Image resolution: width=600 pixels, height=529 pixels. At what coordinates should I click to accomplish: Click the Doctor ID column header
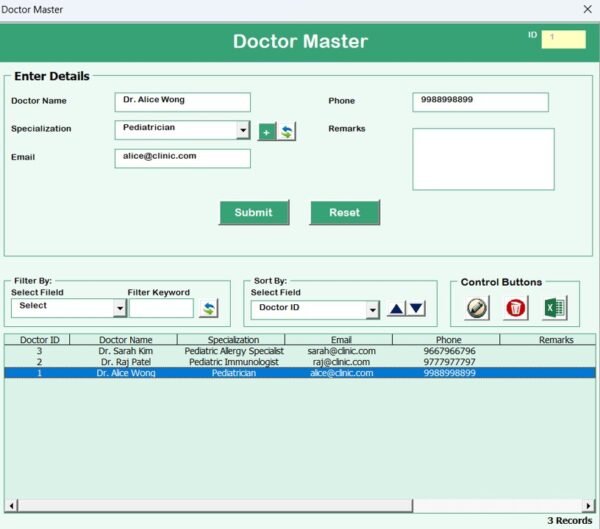37,340
